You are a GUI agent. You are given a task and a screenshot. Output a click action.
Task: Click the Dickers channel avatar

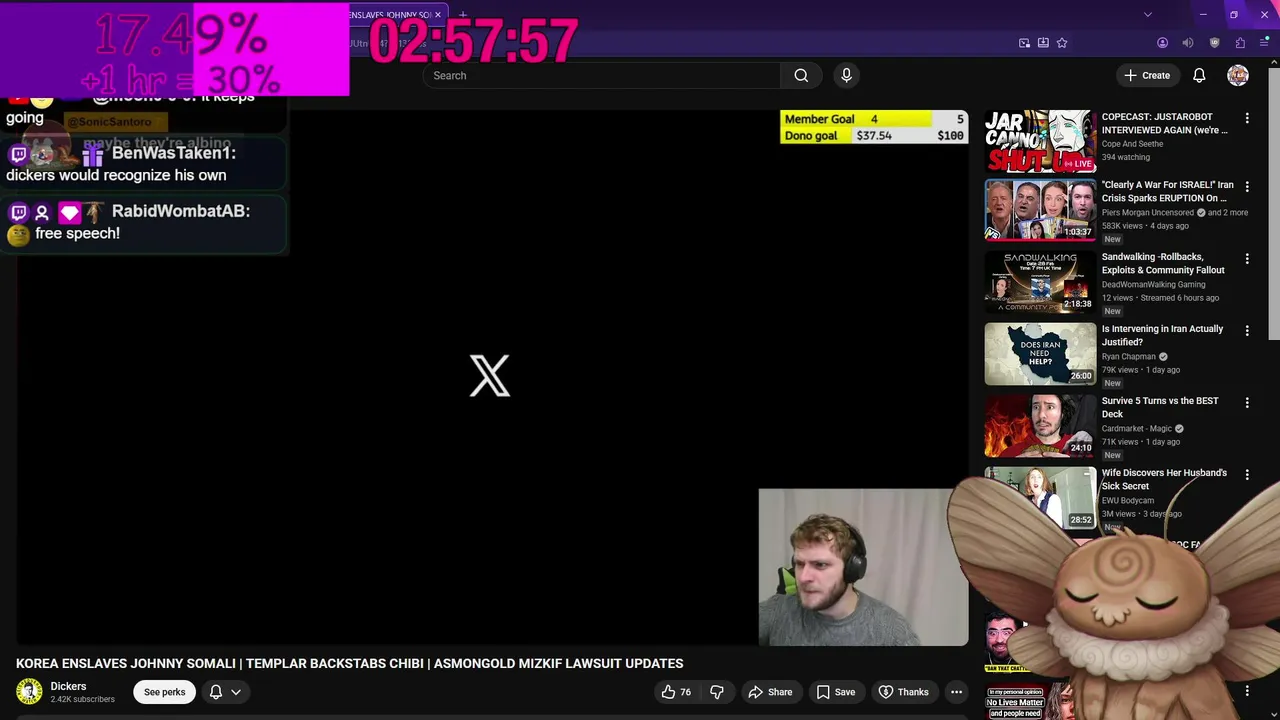coord(29,691)
